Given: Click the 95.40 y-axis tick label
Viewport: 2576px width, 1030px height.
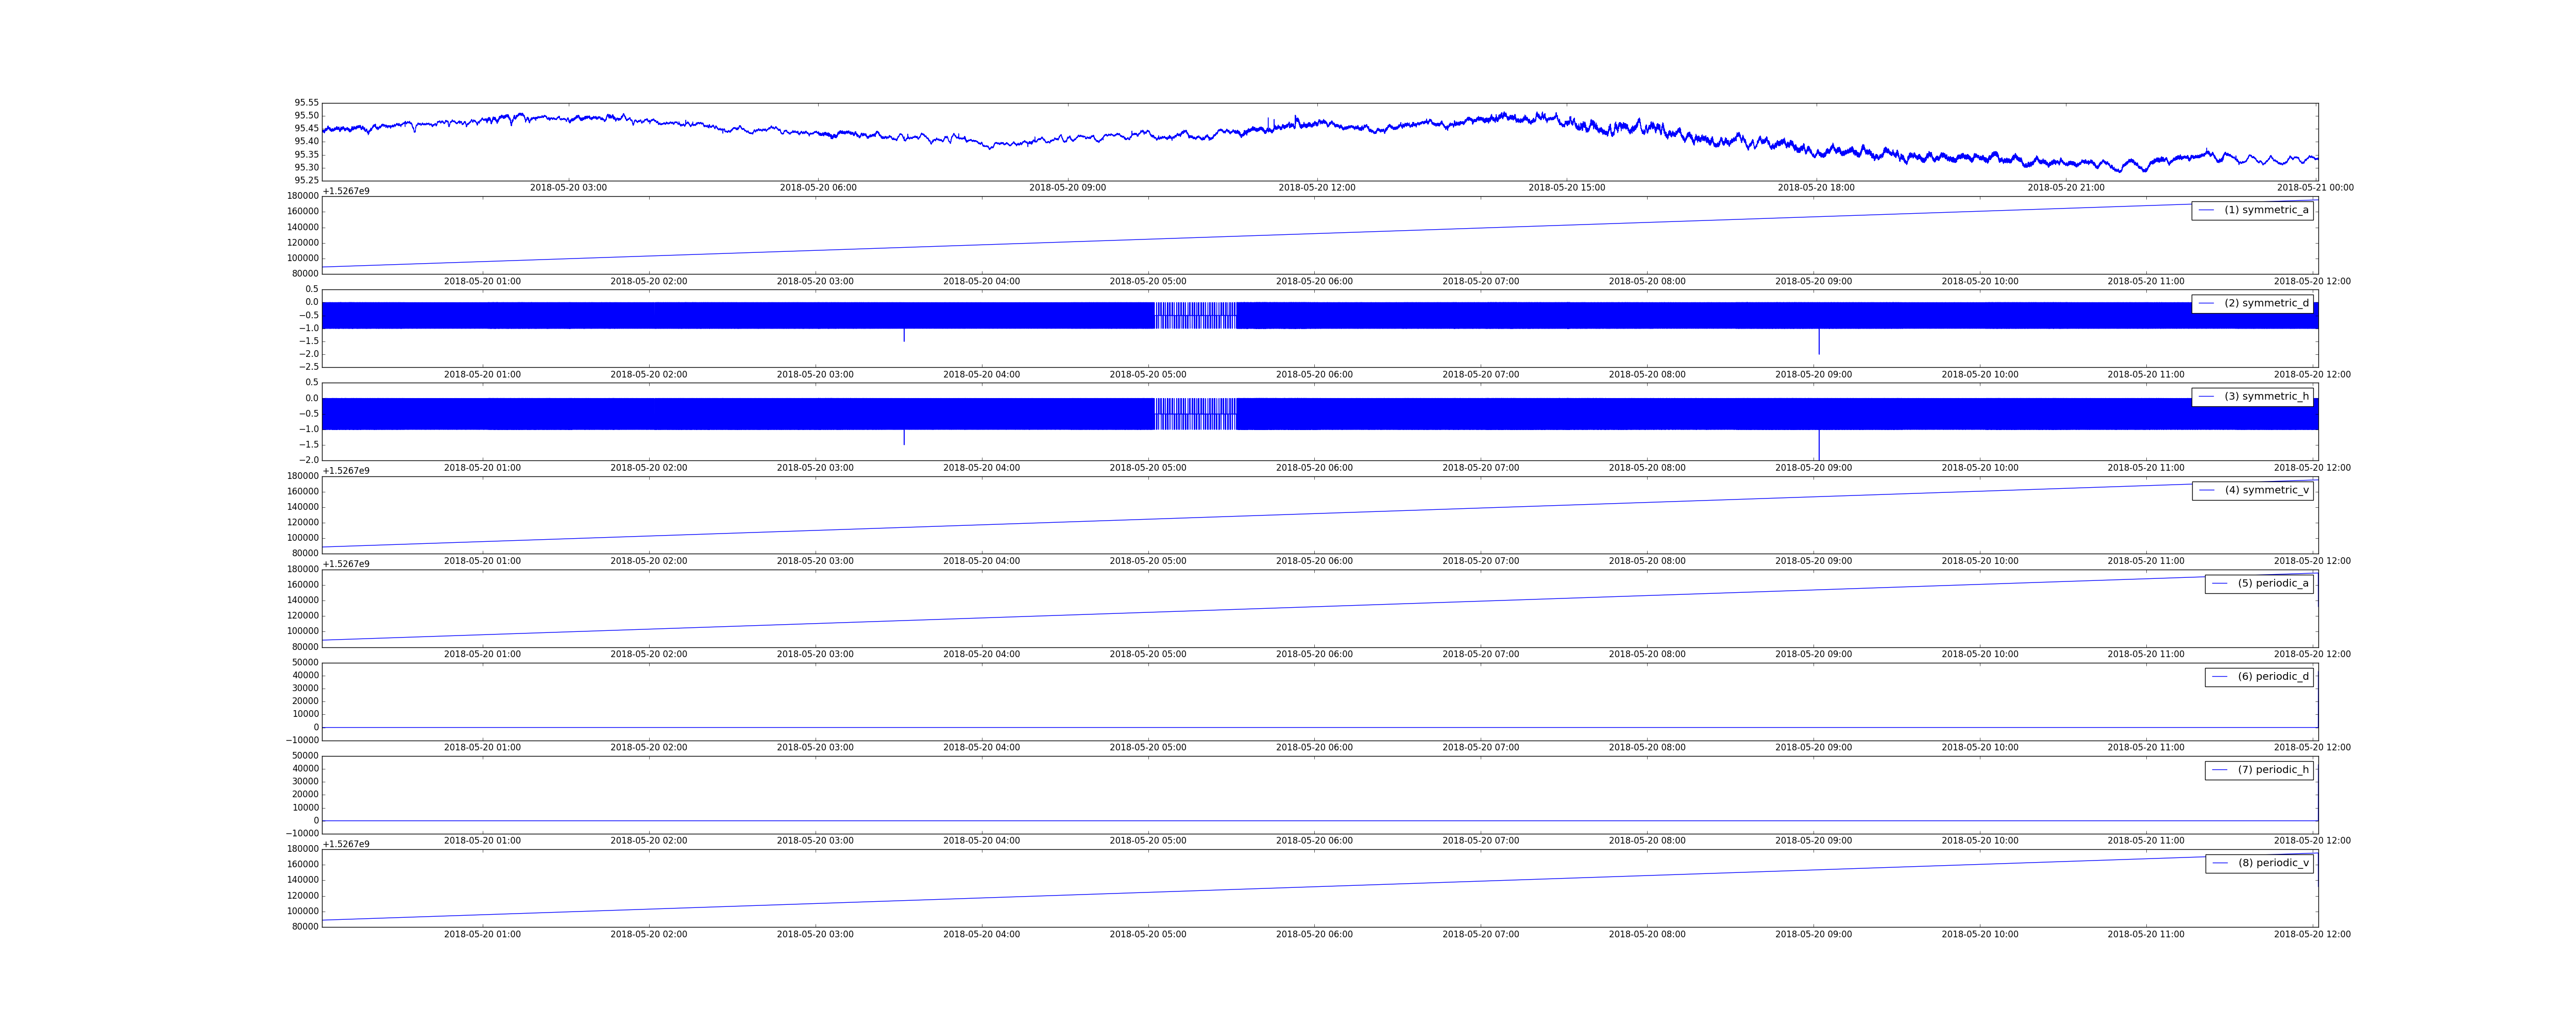Looking at the screenshot, I should (x=306, y=142).
